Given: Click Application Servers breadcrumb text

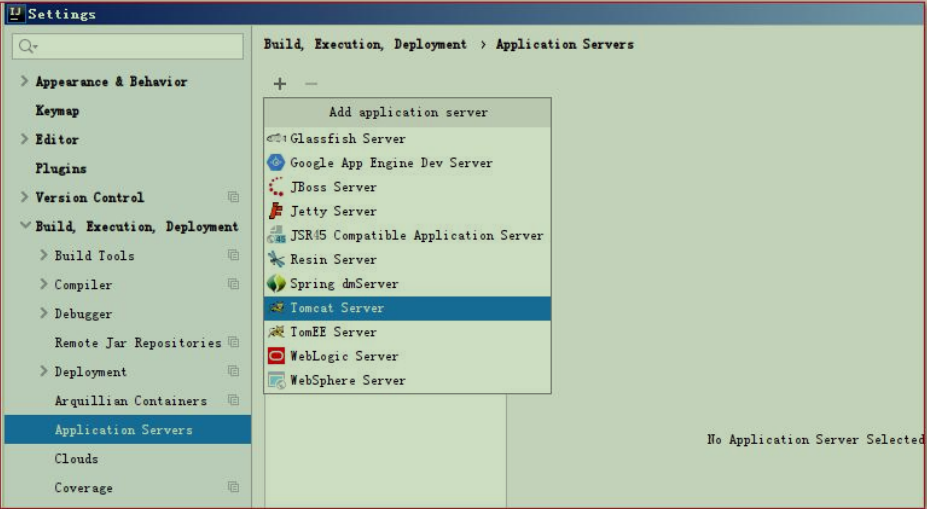Looking at the screenshot, I should [565, 44].
